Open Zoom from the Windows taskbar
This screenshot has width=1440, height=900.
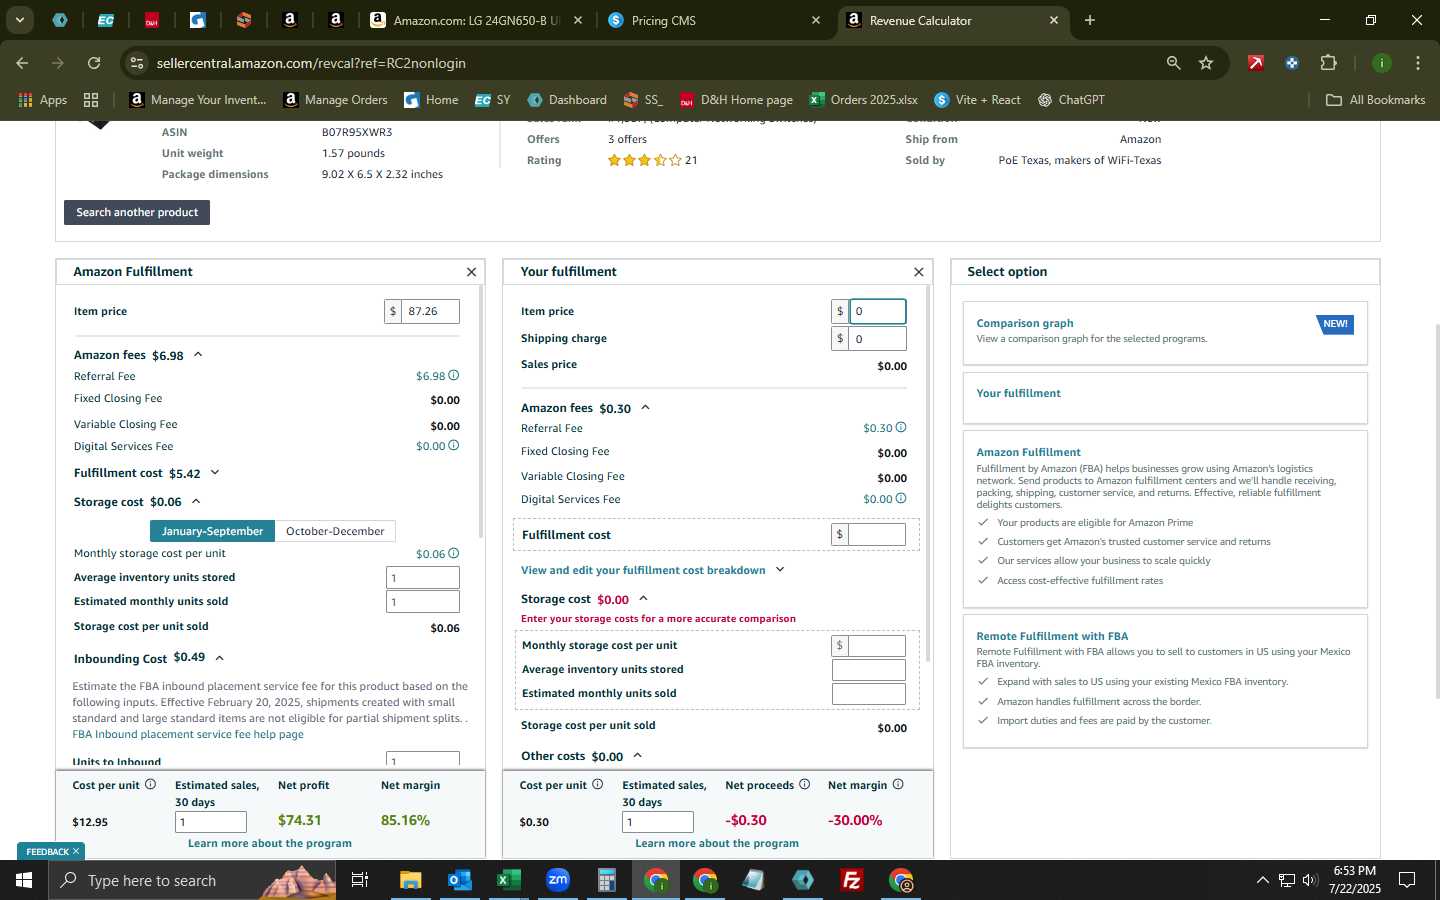557,880
